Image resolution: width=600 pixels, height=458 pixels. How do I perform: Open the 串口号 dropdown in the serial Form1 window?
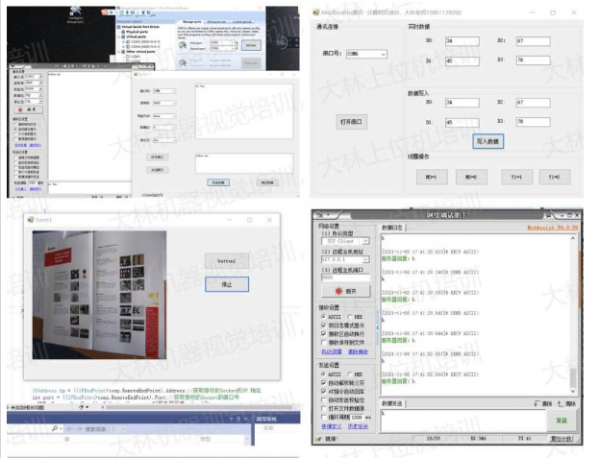pyautogui.click(x=165, y=91)
